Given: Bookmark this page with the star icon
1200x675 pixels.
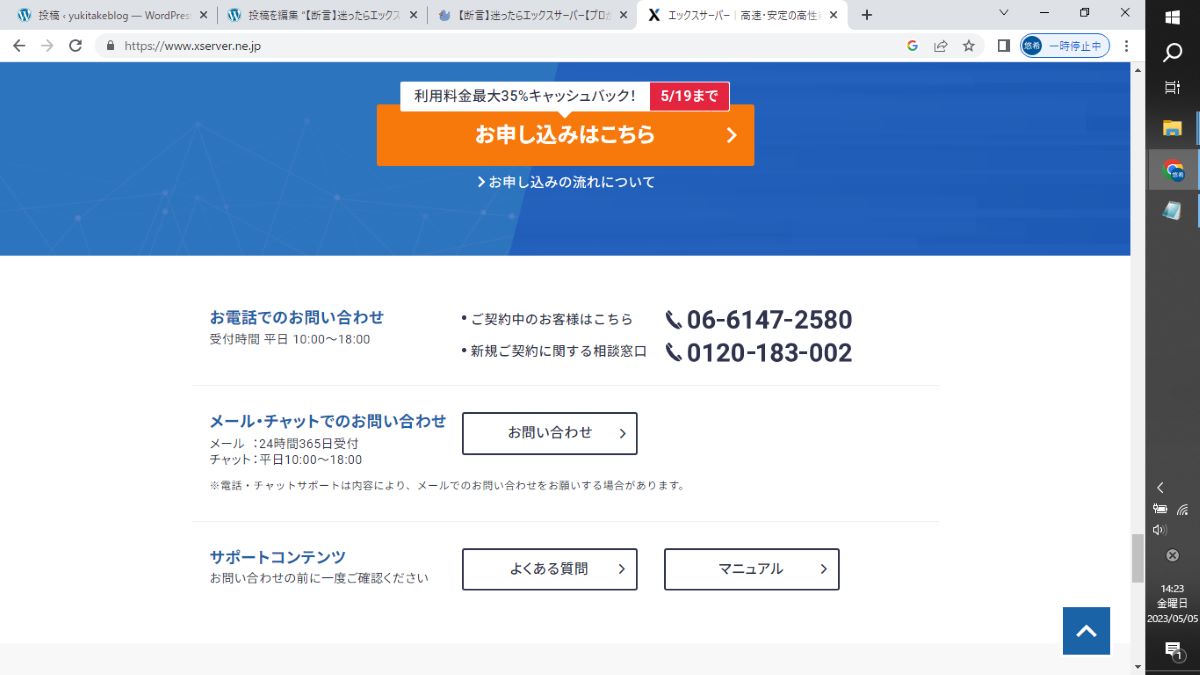Looking at the screenshot, I should point(968,46).
